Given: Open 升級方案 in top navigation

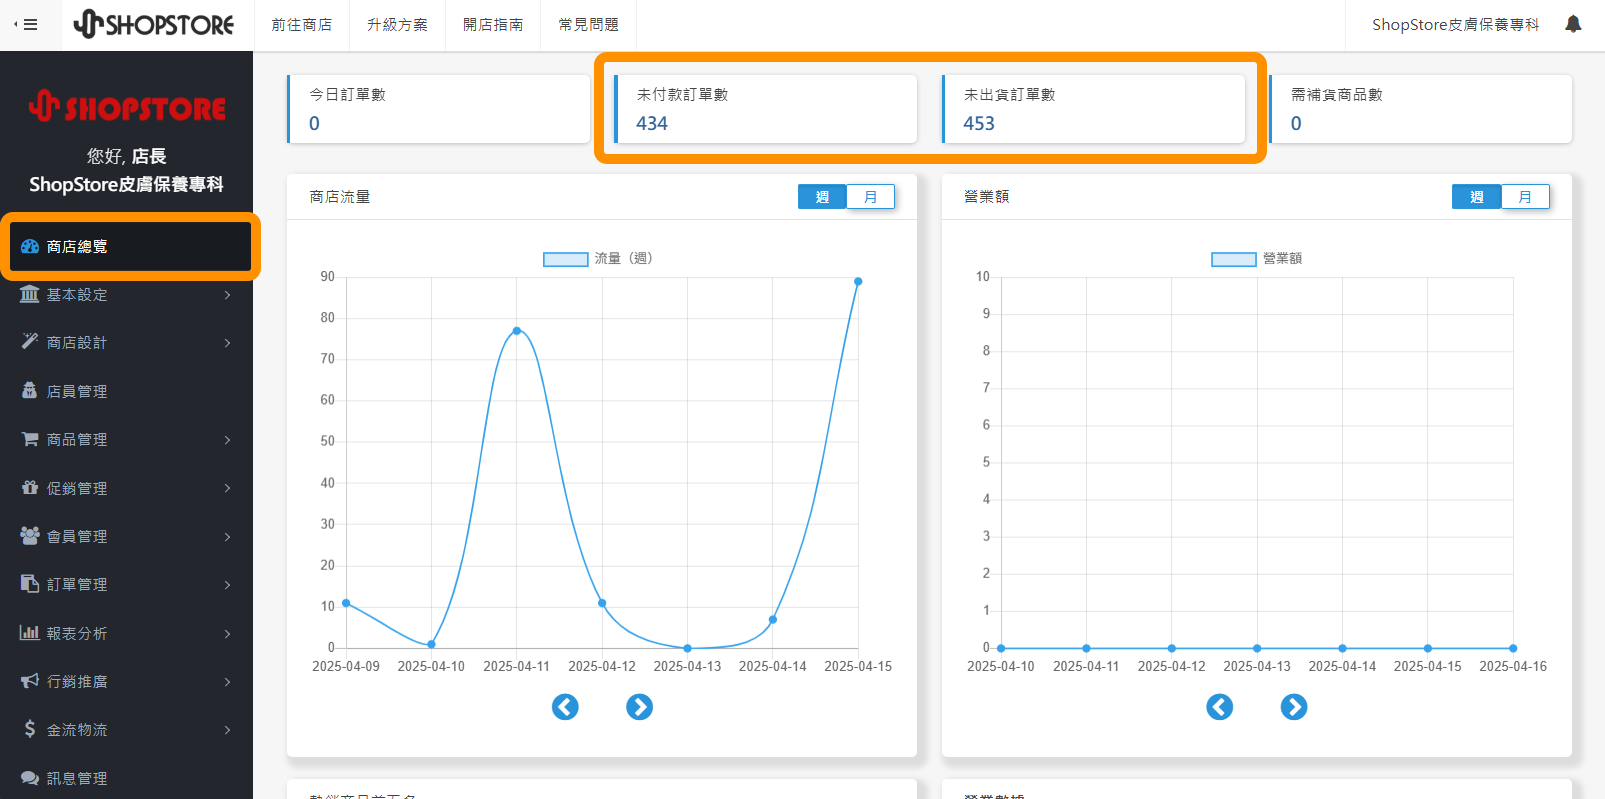Looking at the screenshot, I should (397, 25).
